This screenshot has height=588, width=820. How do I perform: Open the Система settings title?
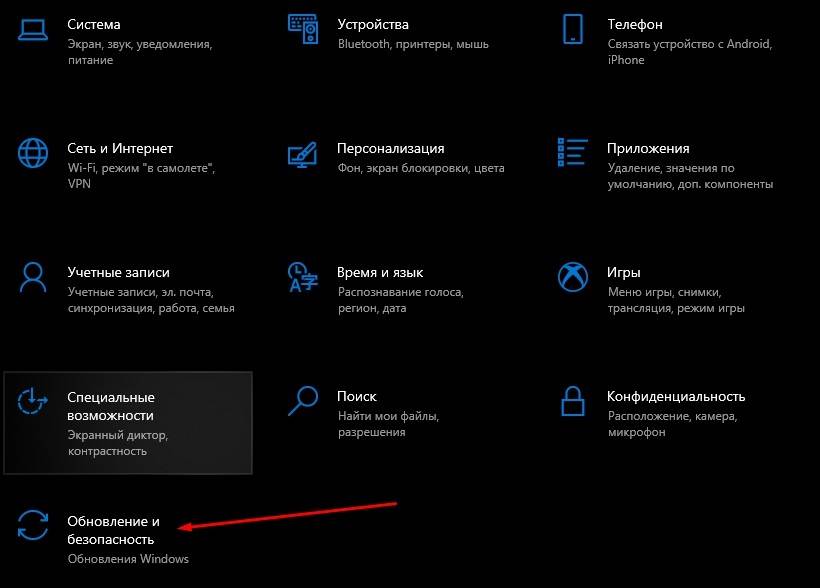(94, 24)
